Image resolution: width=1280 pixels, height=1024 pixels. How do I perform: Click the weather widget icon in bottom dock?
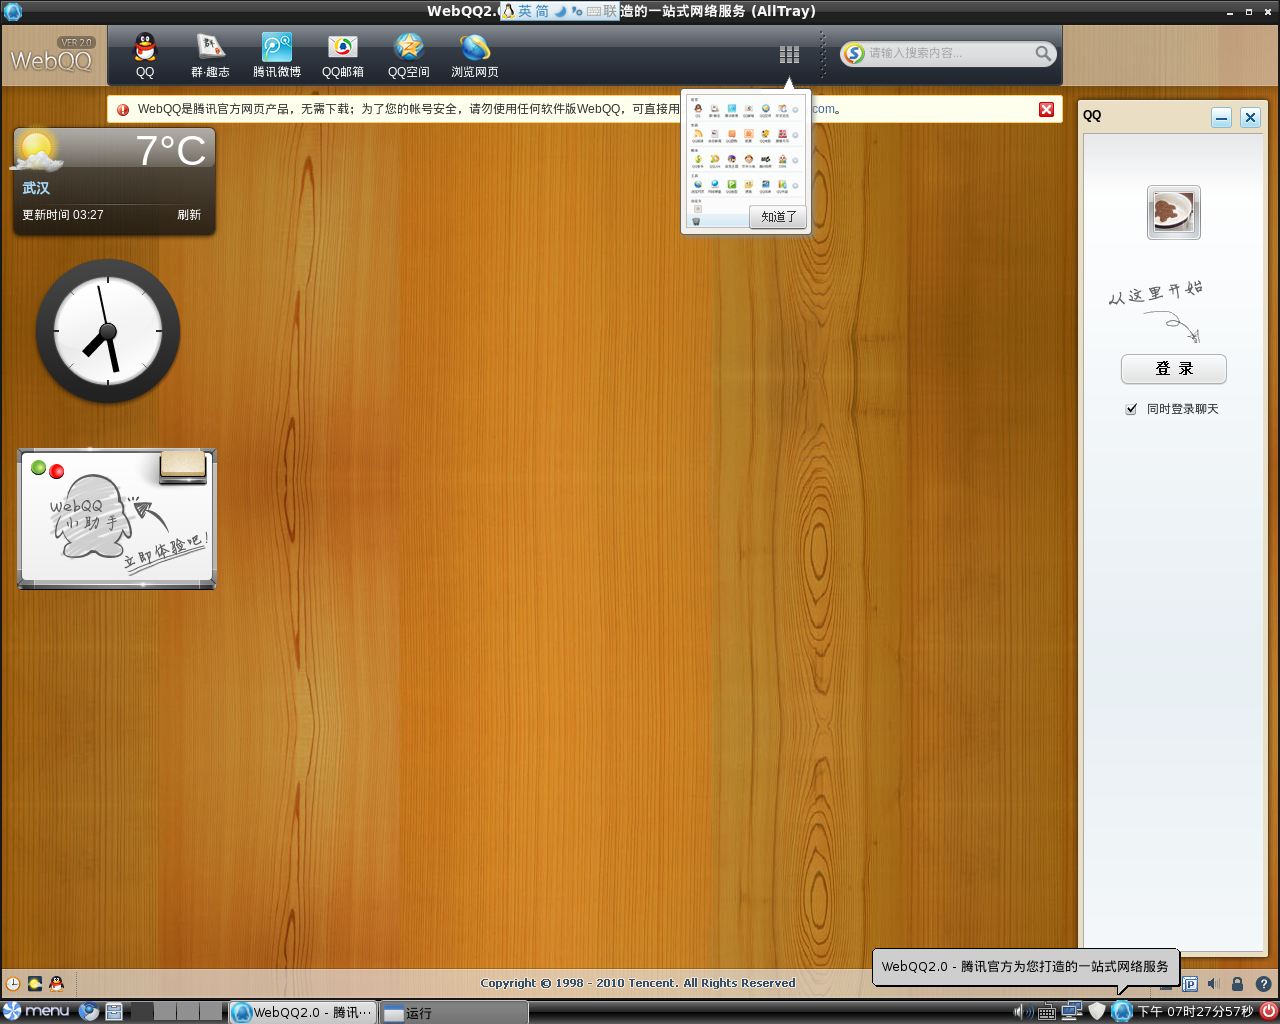point(35,984)
